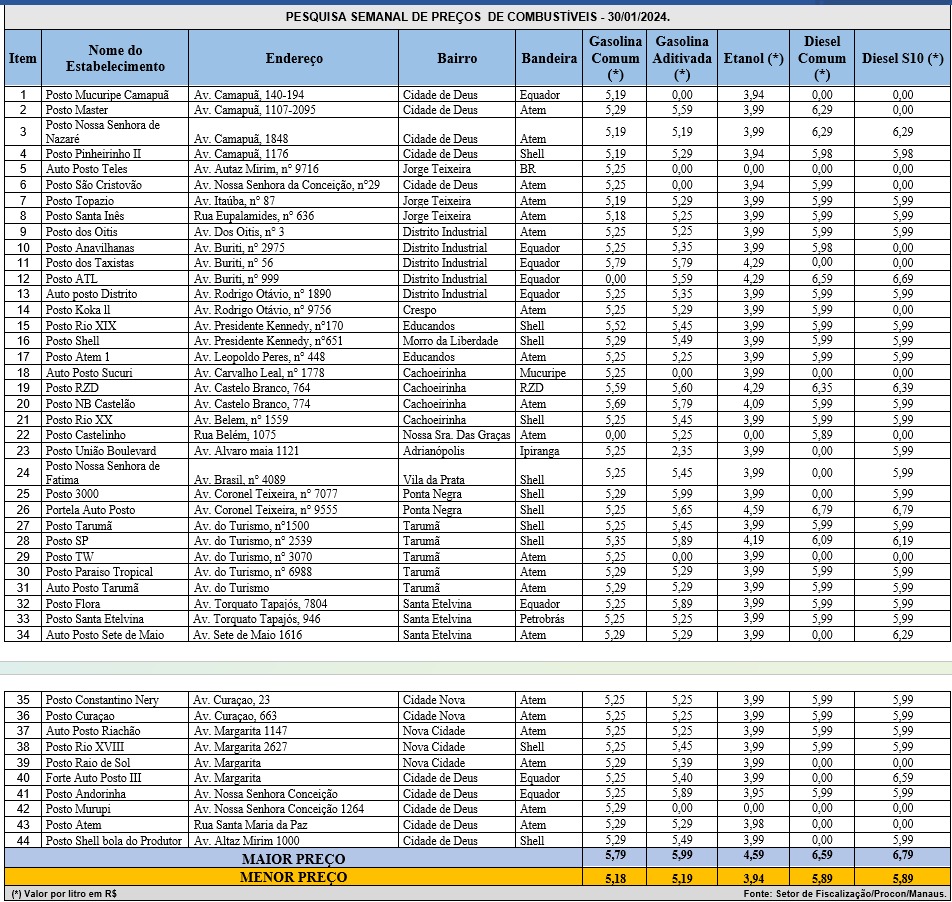952x902 pixels.
Task: Select the "Bairro" column header
Action: click(457, 59)
